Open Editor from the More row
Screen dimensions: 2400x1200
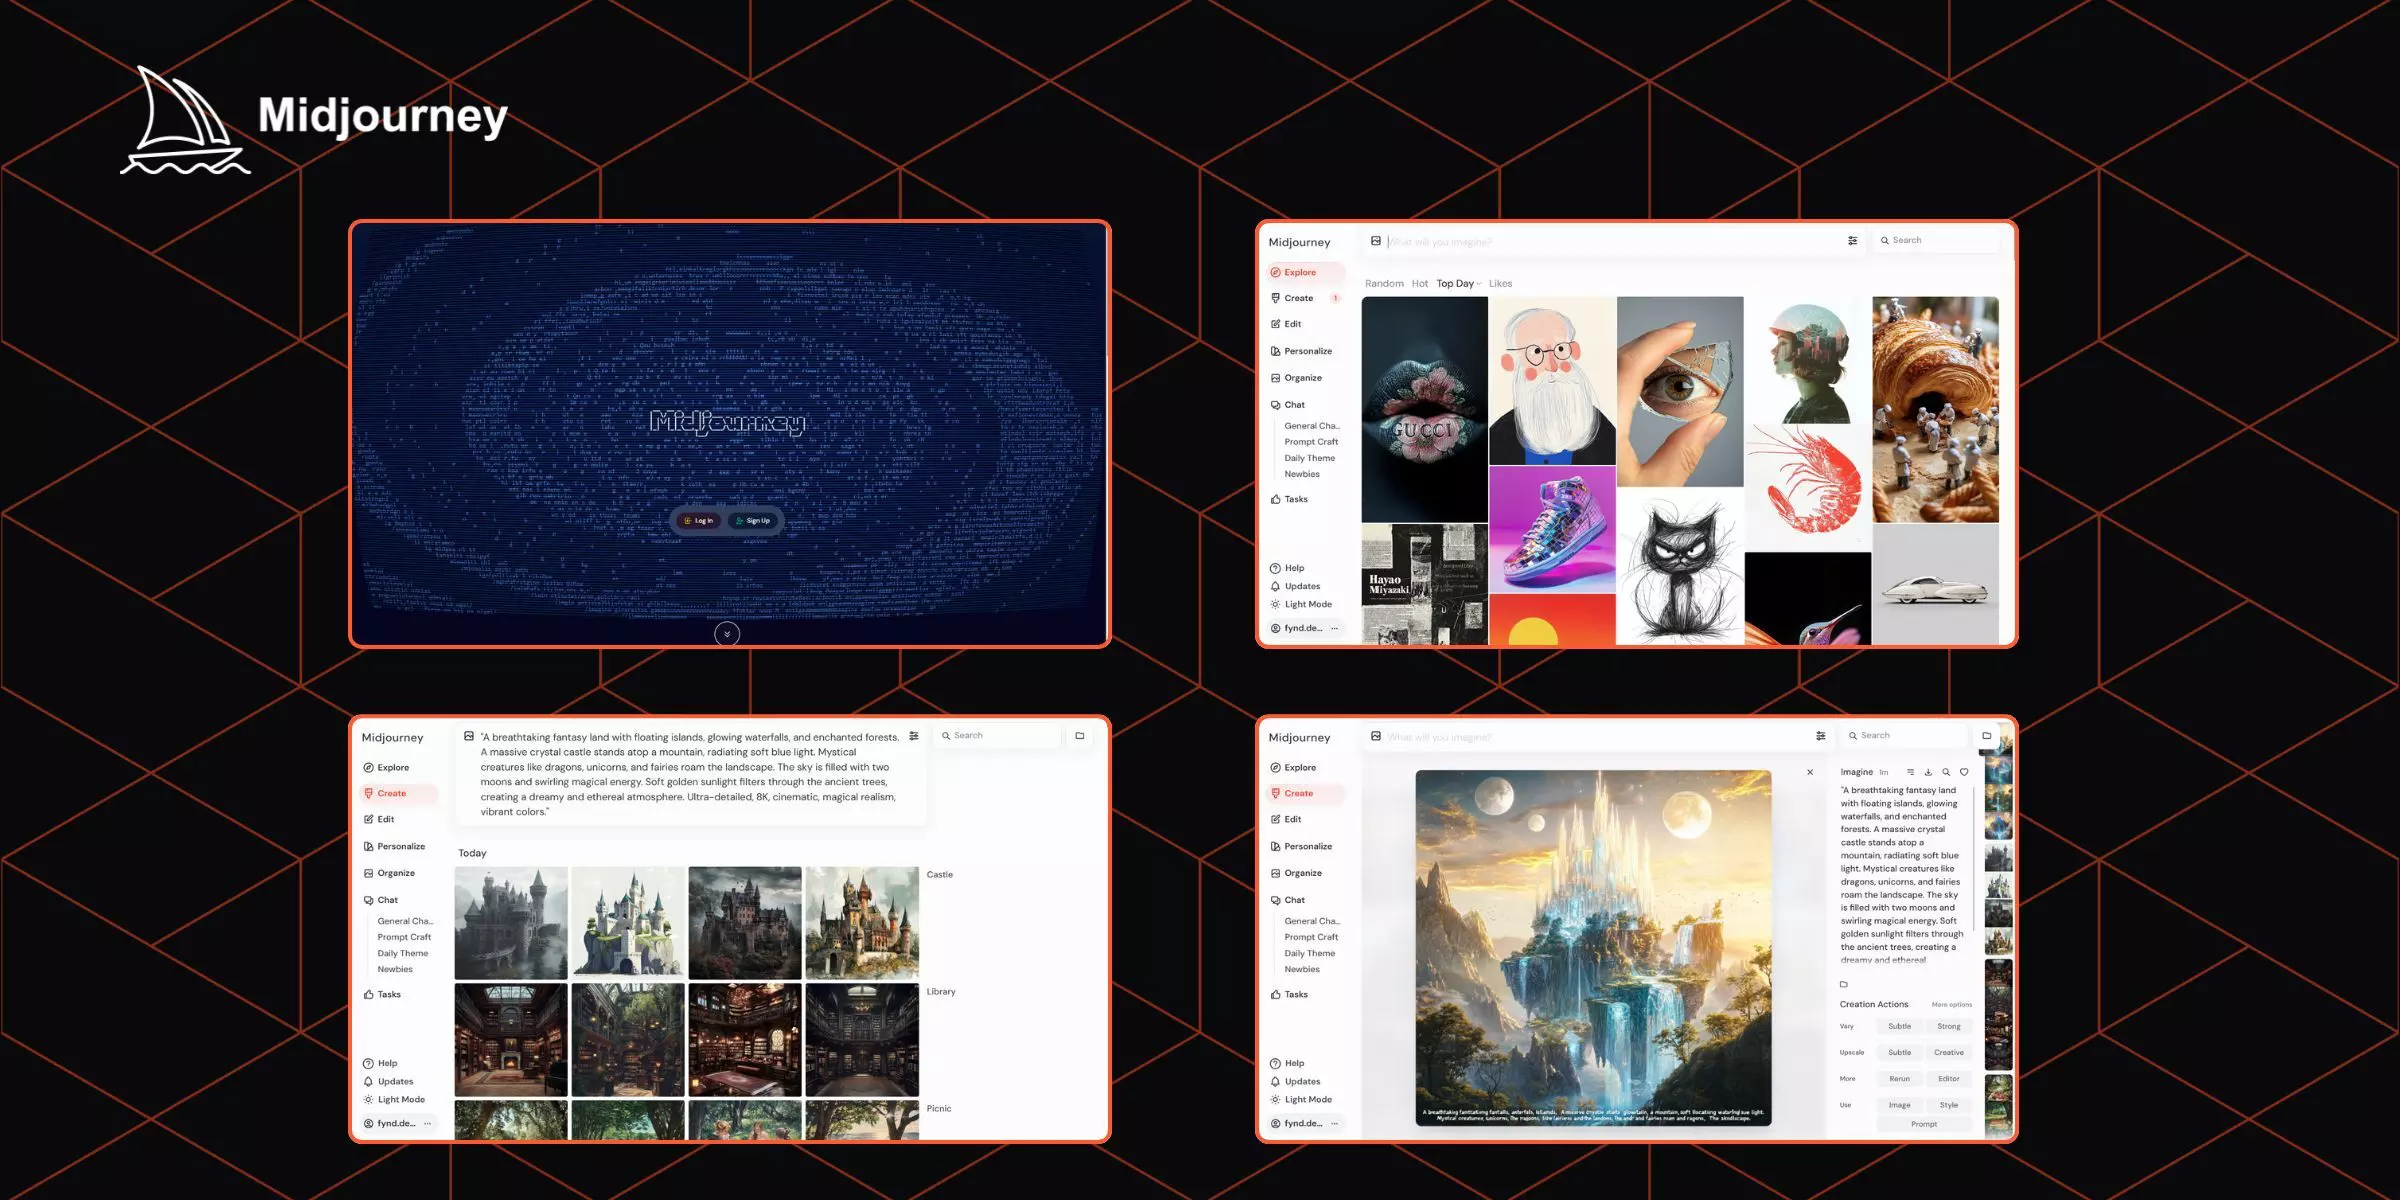[x=1948, y=1079]
